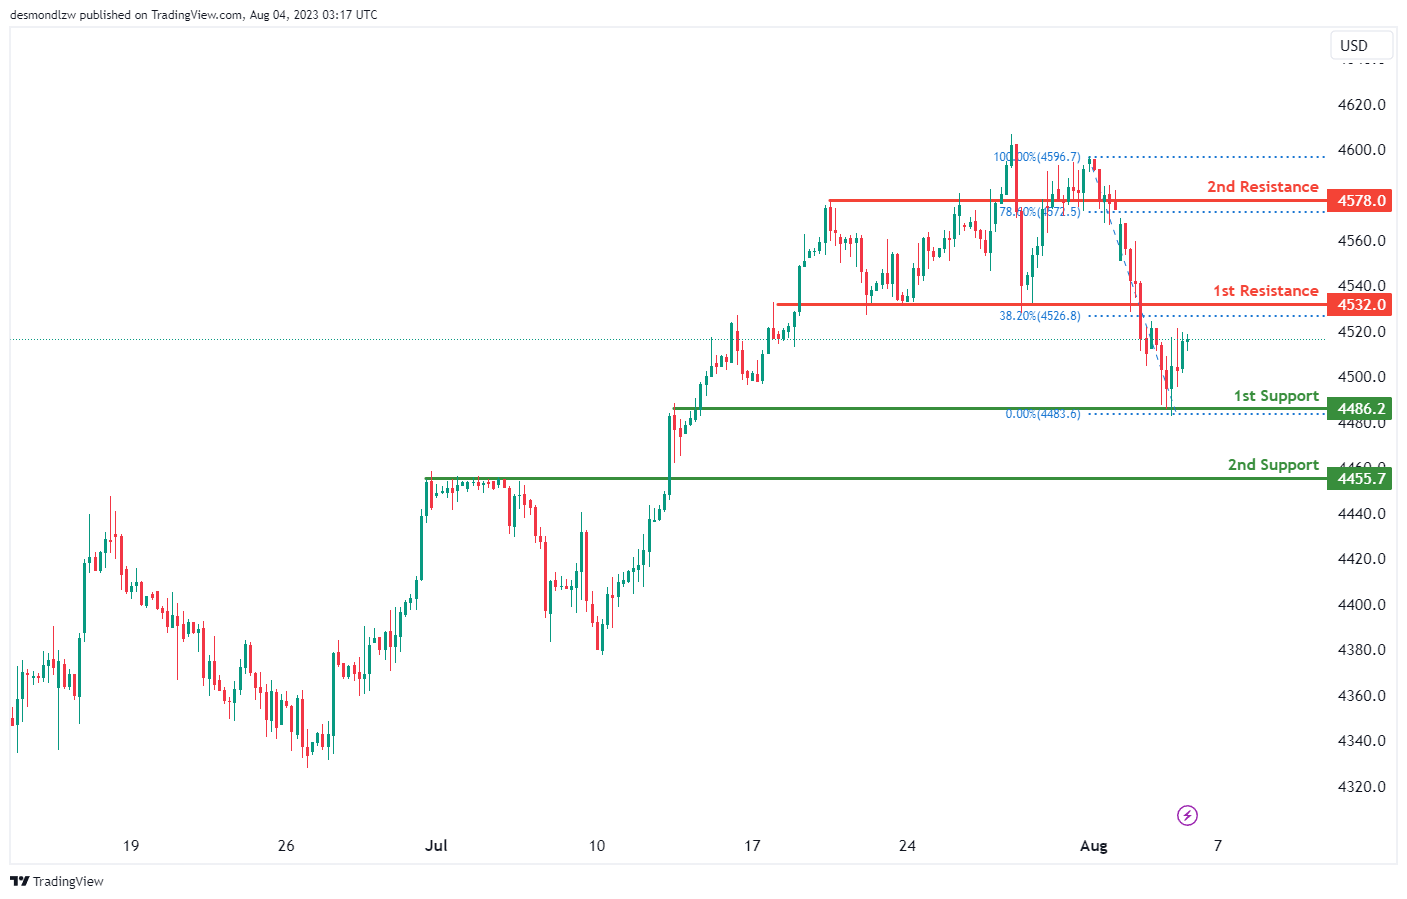Open the TradingView link beside the logo
This screenshot has width=1407, height=899.
point(68,881)
